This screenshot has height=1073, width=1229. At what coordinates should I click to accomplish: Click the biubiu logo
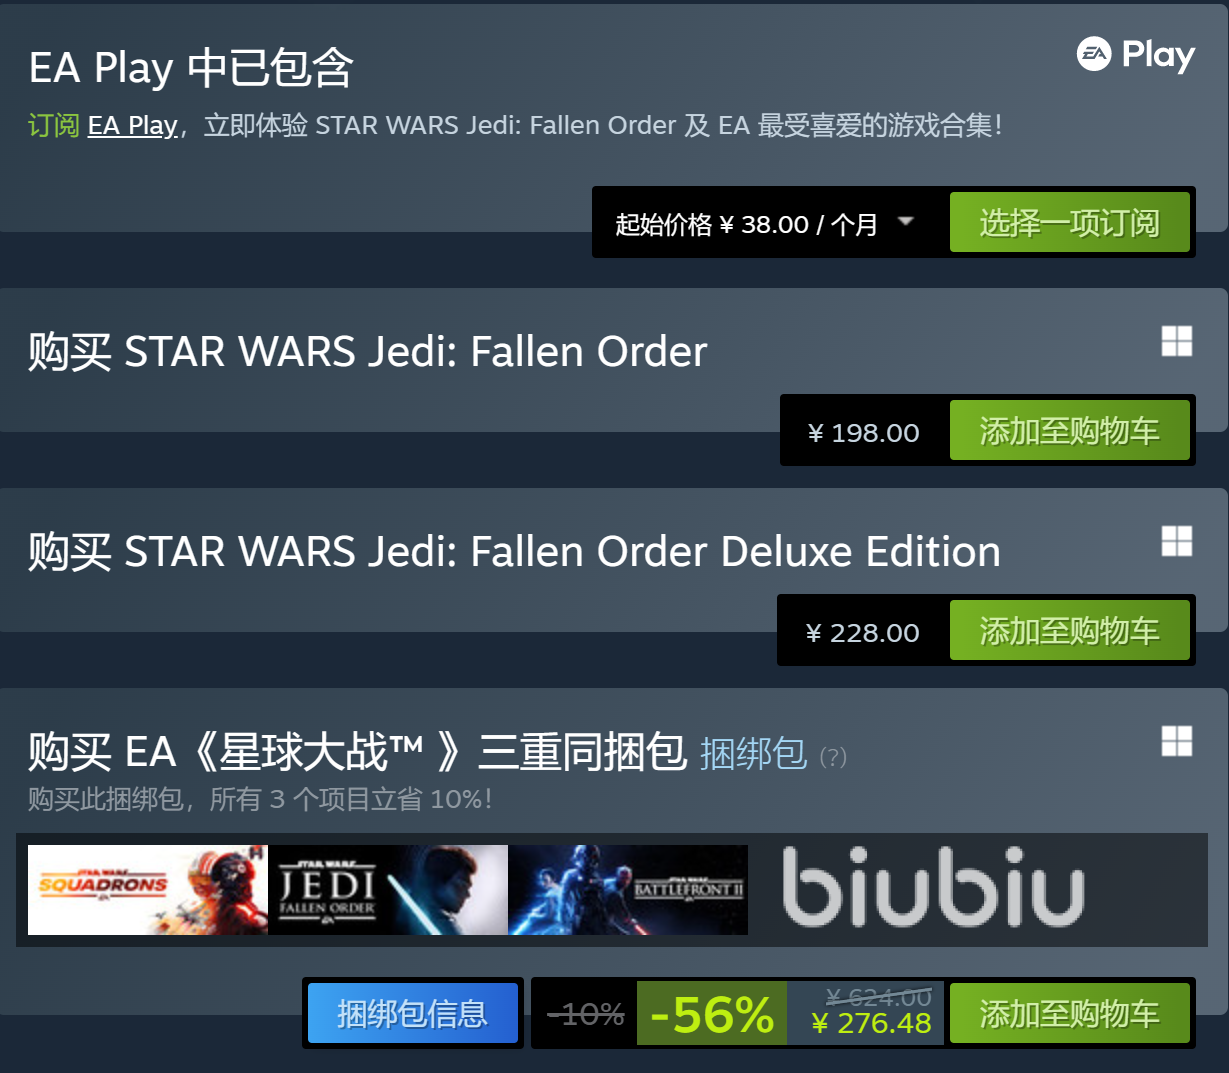point(933,888)
